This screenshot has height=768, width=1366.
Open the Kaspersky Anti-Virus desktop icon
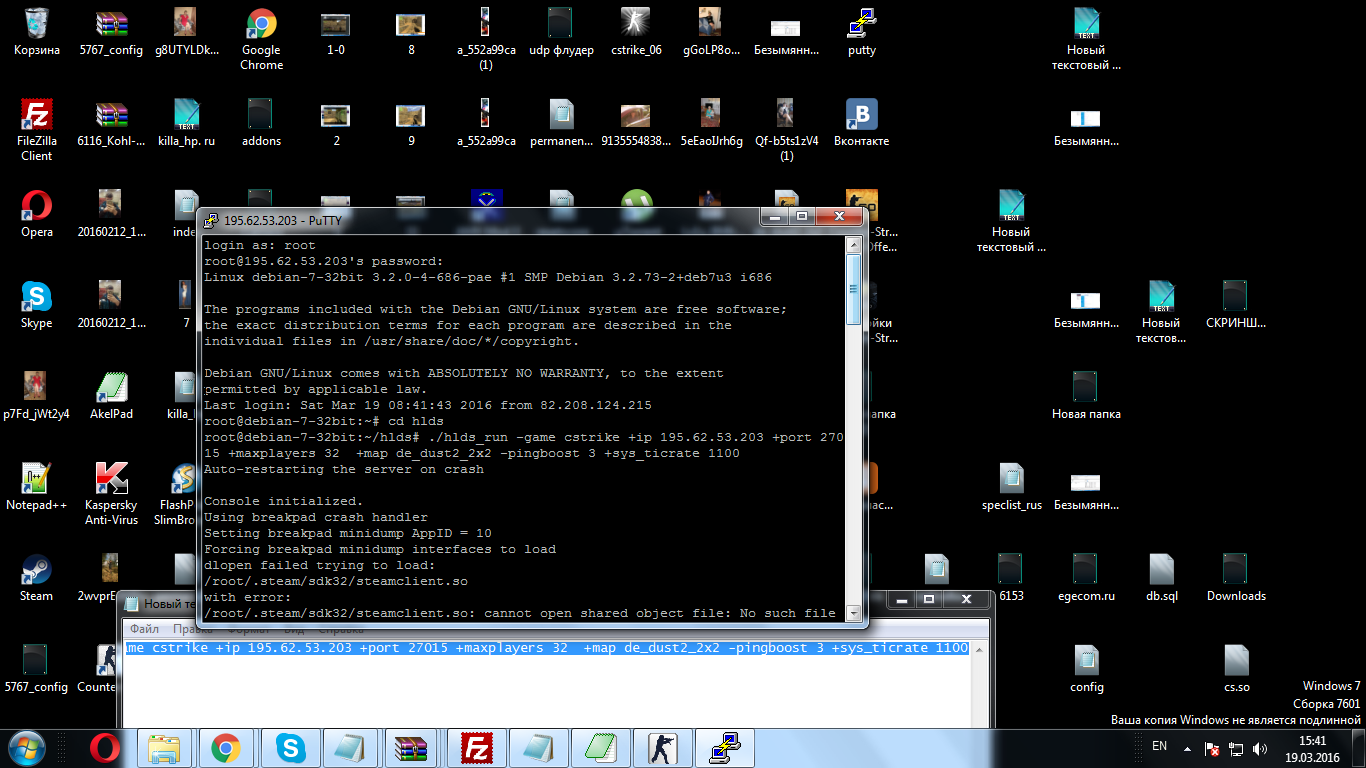click(112, 494)
